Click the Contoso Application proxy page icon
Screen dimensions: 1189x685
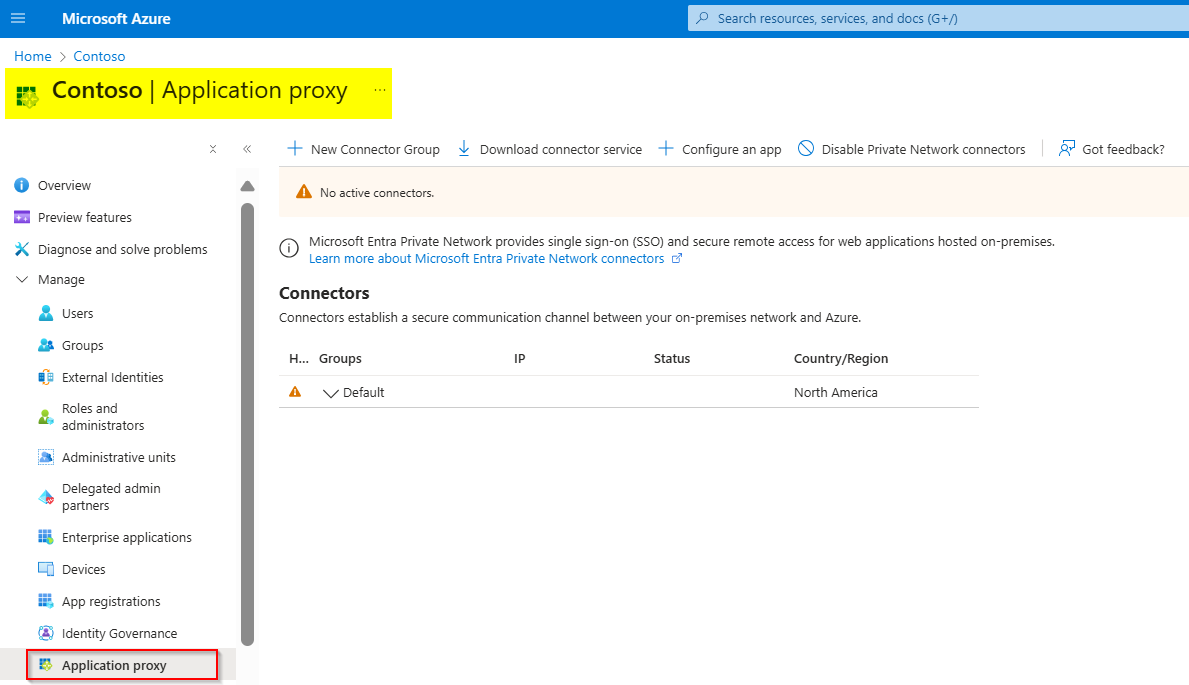(x=27, y=97)
